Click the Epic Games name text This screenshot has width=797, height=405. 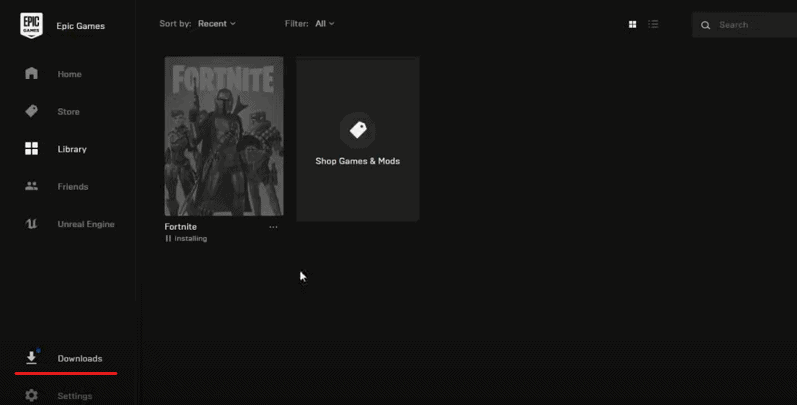[x=80, y=26]
